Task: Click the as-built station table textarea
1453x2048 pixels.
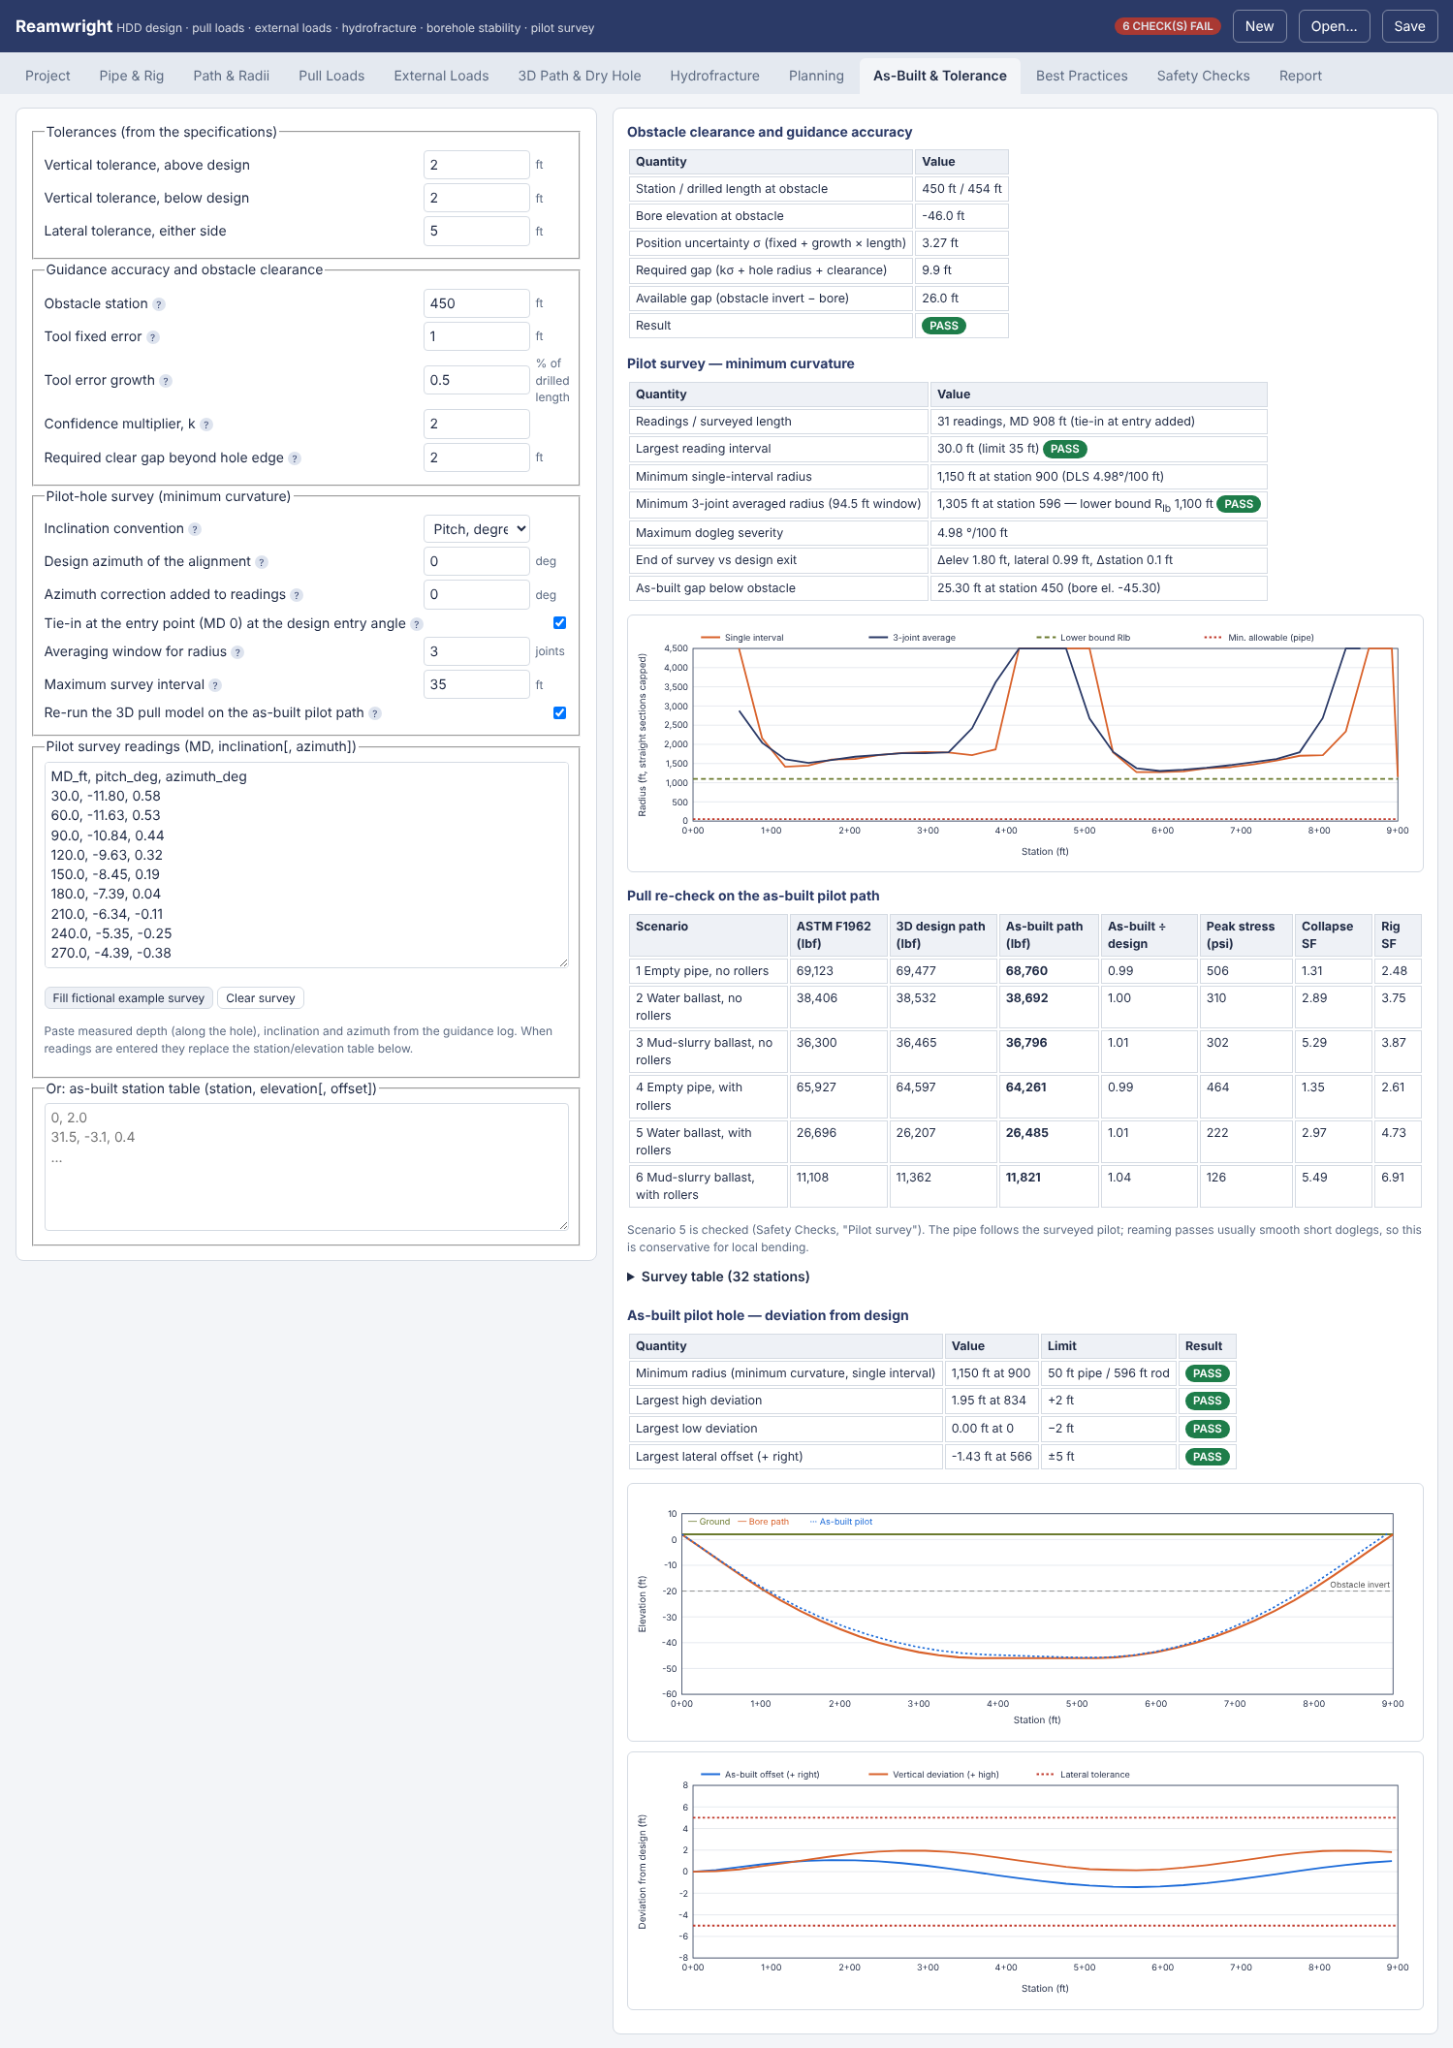Action: click(x=307, y=1167)
